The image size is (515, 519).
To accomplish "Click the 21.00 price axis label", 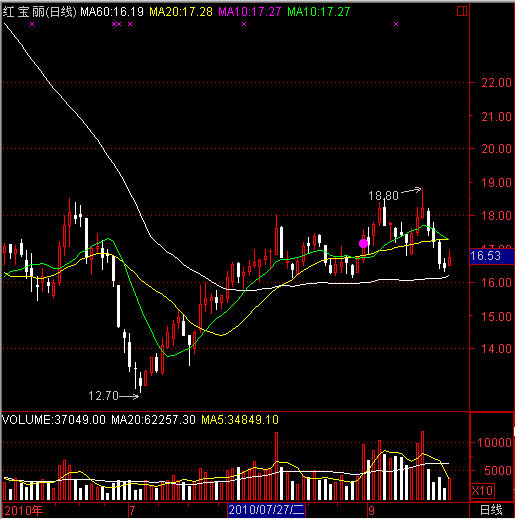I will (x=496, y=117).
